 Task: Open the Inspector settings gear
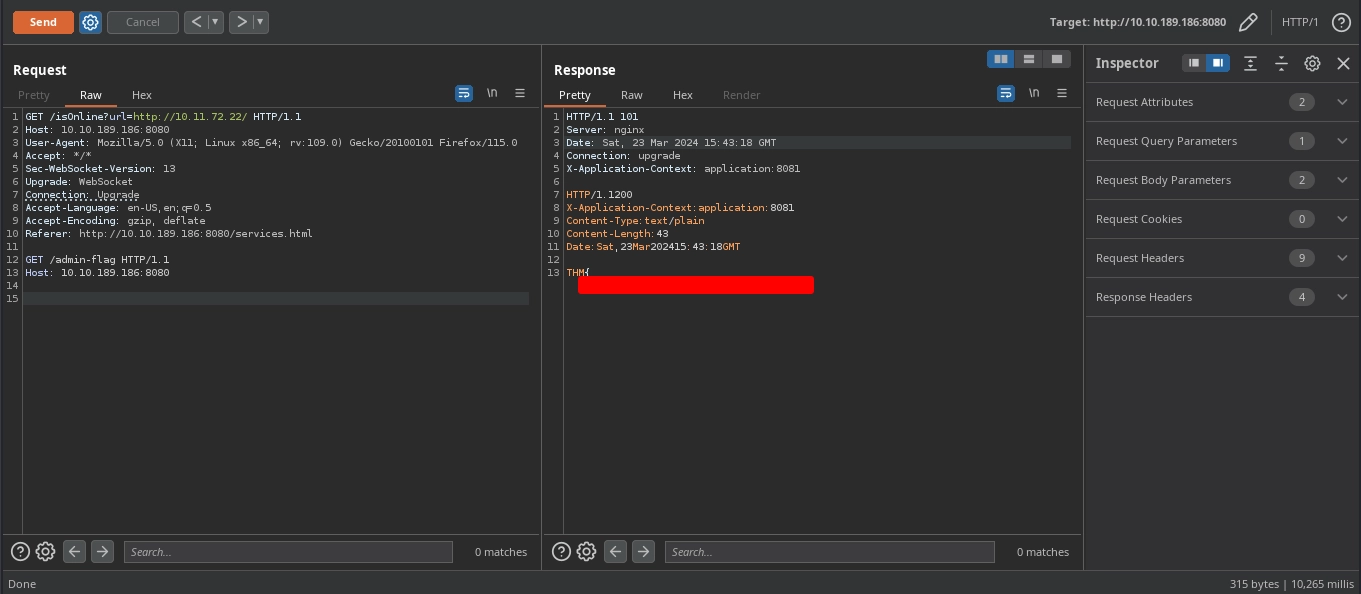point(1312,63)
